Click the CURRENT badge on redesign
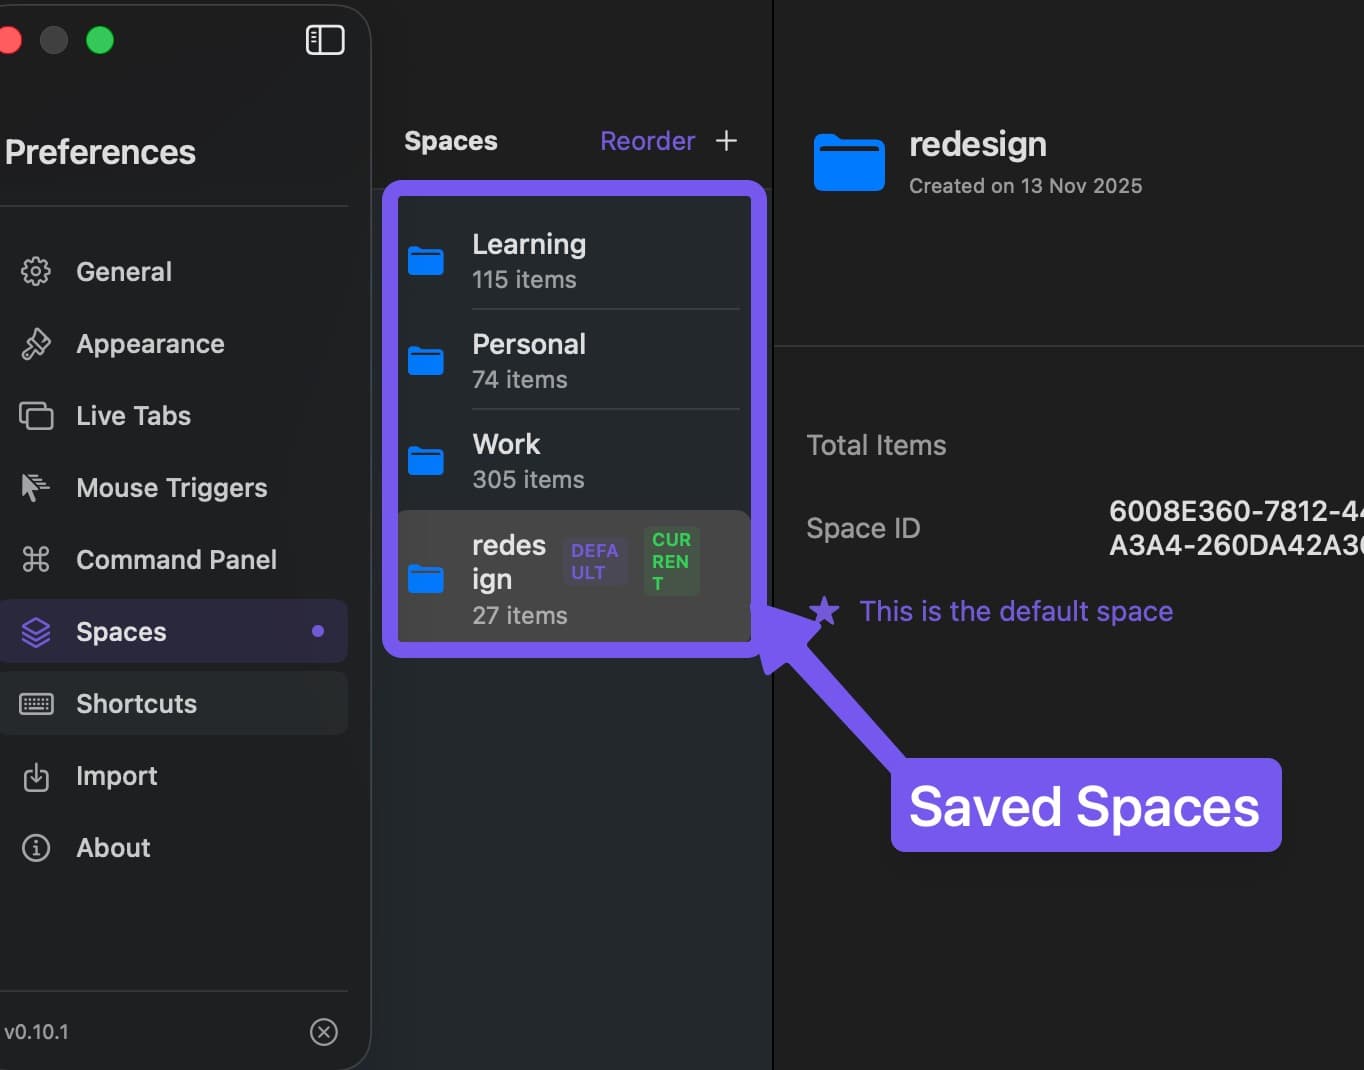1364x1070 pixels. [x=670, y=560]
